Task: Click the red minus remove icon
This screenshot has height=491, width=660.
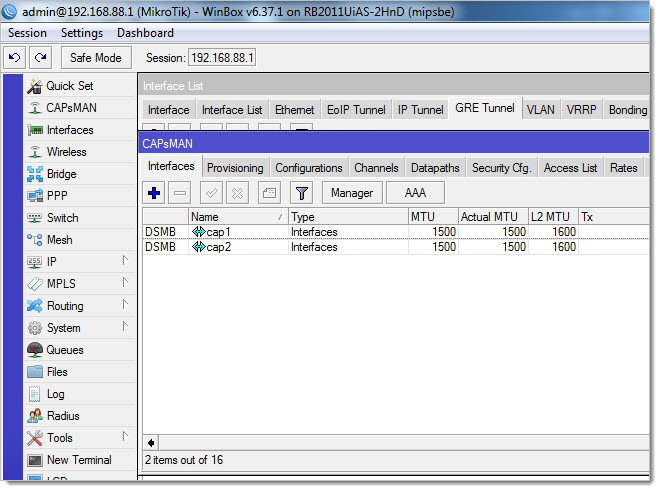Action: pyautogui.click(x=180, y=193)
